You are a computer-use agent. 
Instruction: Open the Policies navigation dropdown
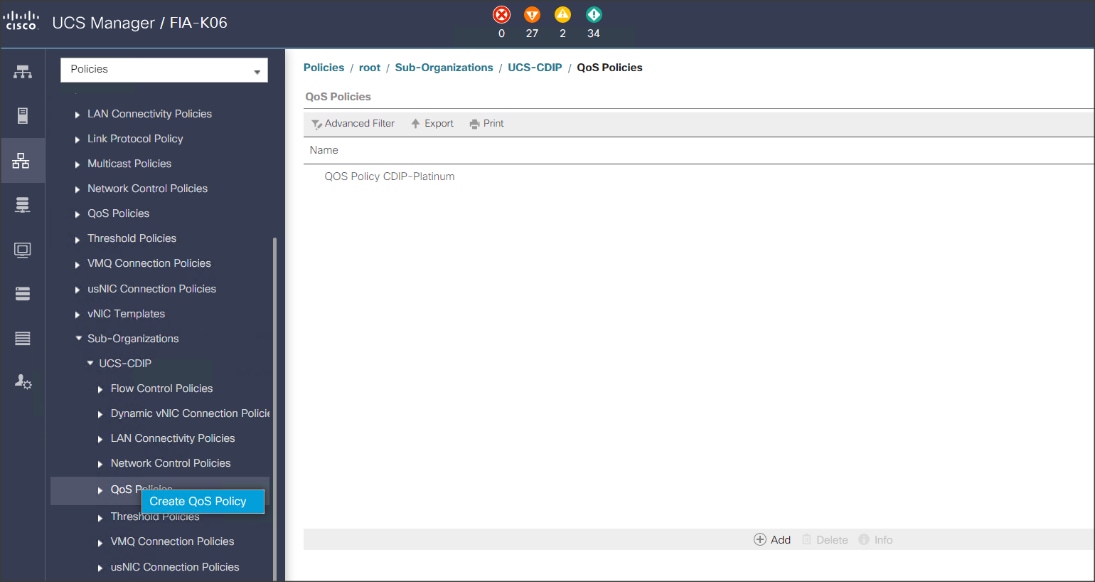click(163, 70)
